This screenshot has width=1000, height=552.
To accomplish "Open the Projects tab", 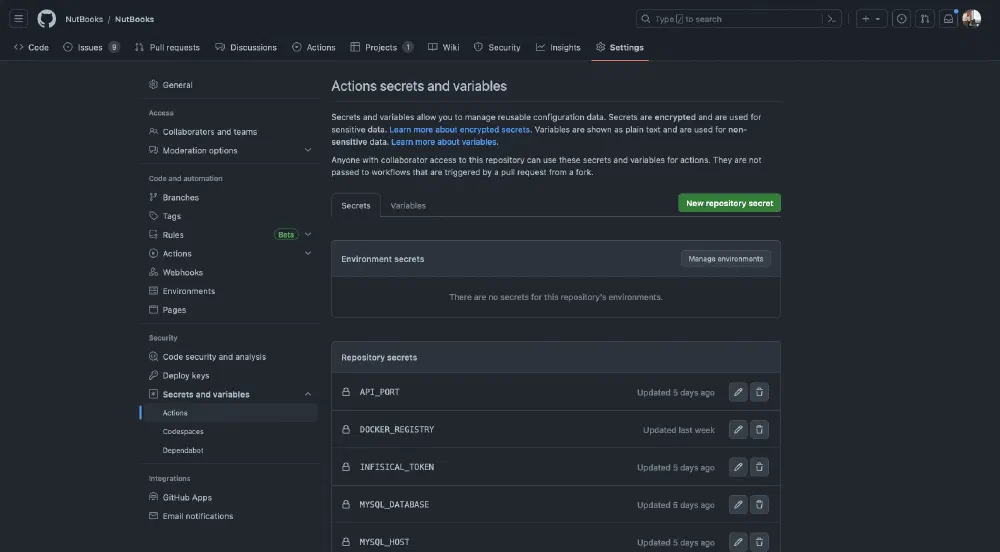I will 381,47.
